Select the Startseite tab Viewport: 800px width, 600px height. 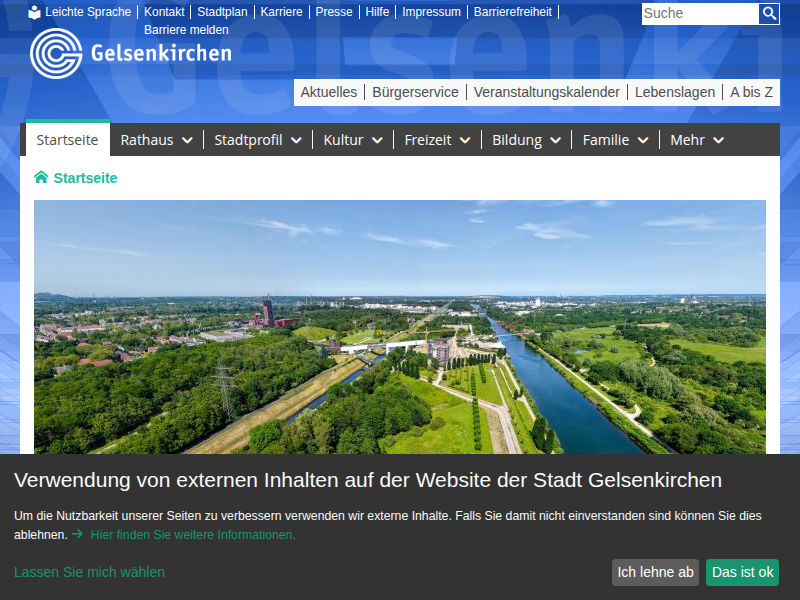pyautogui.click(x=67, y=139)
